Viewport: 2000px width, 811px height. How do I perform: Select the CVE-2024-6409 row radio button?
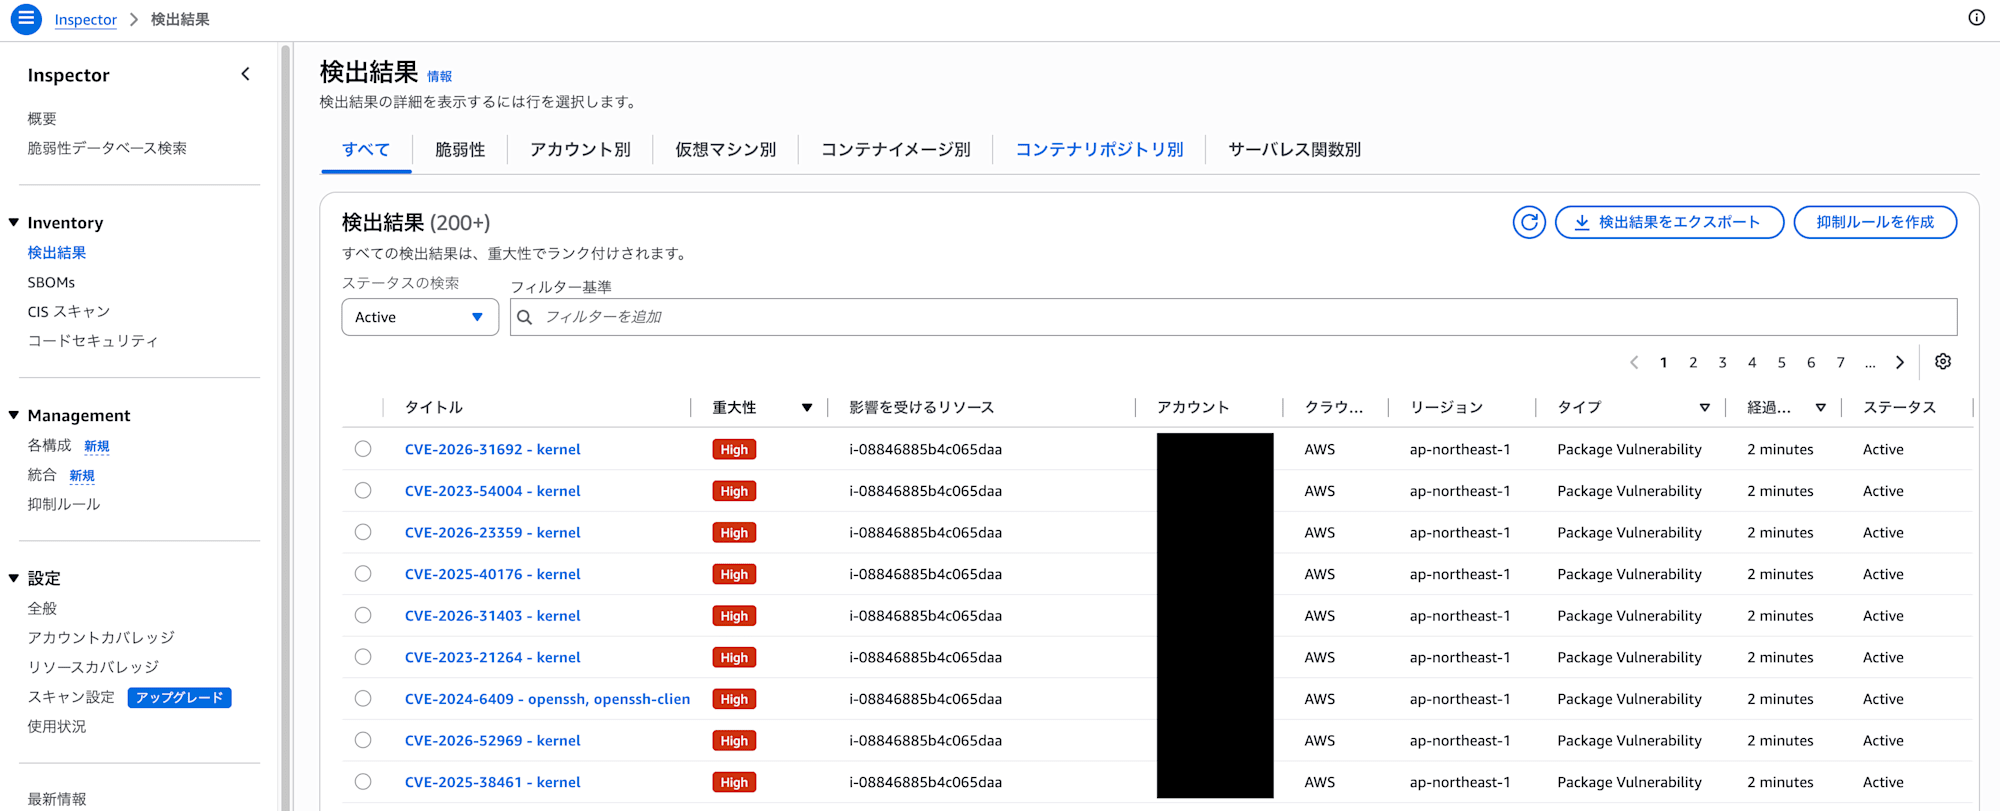click(363, 699)
